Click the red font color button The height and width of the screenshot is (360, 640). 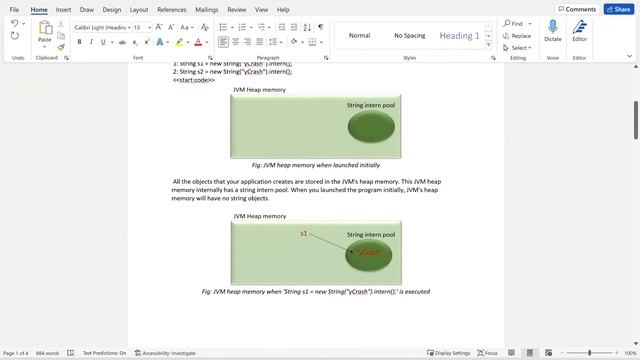click(198, 42)
